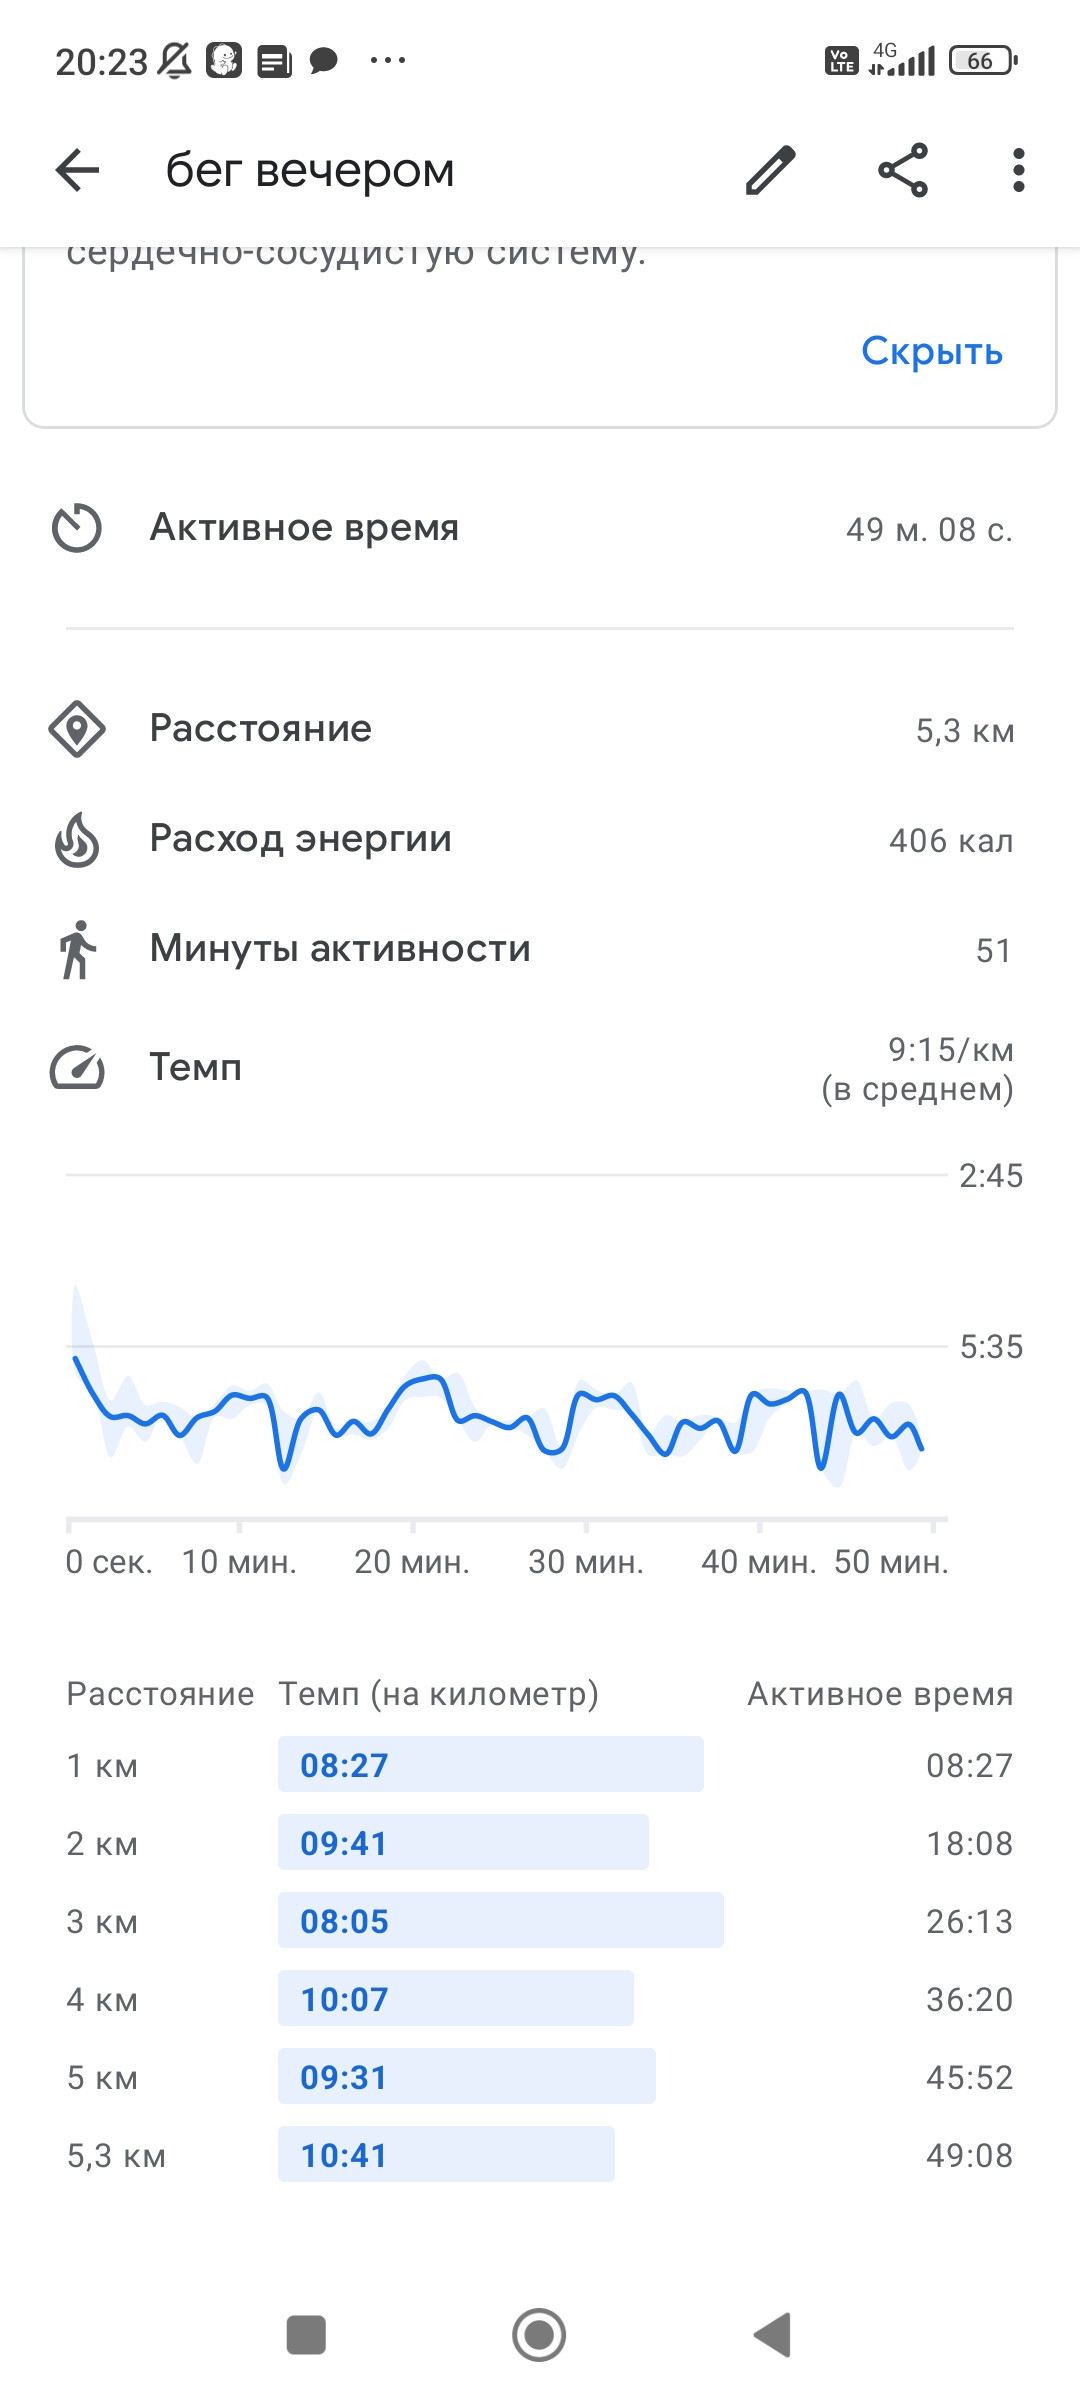Select the 08:05 pace bar for 3 км
The height and width of the screenshot is (2400, 1080).
point(500,1920)
